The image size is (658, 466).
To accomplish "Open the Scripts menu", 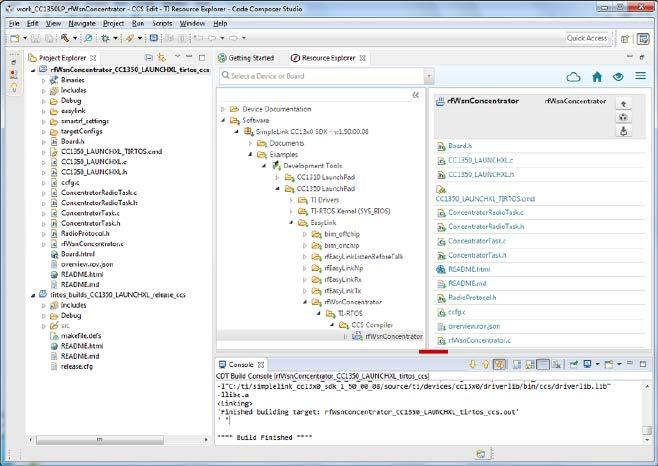I will [x=162, y=24].
